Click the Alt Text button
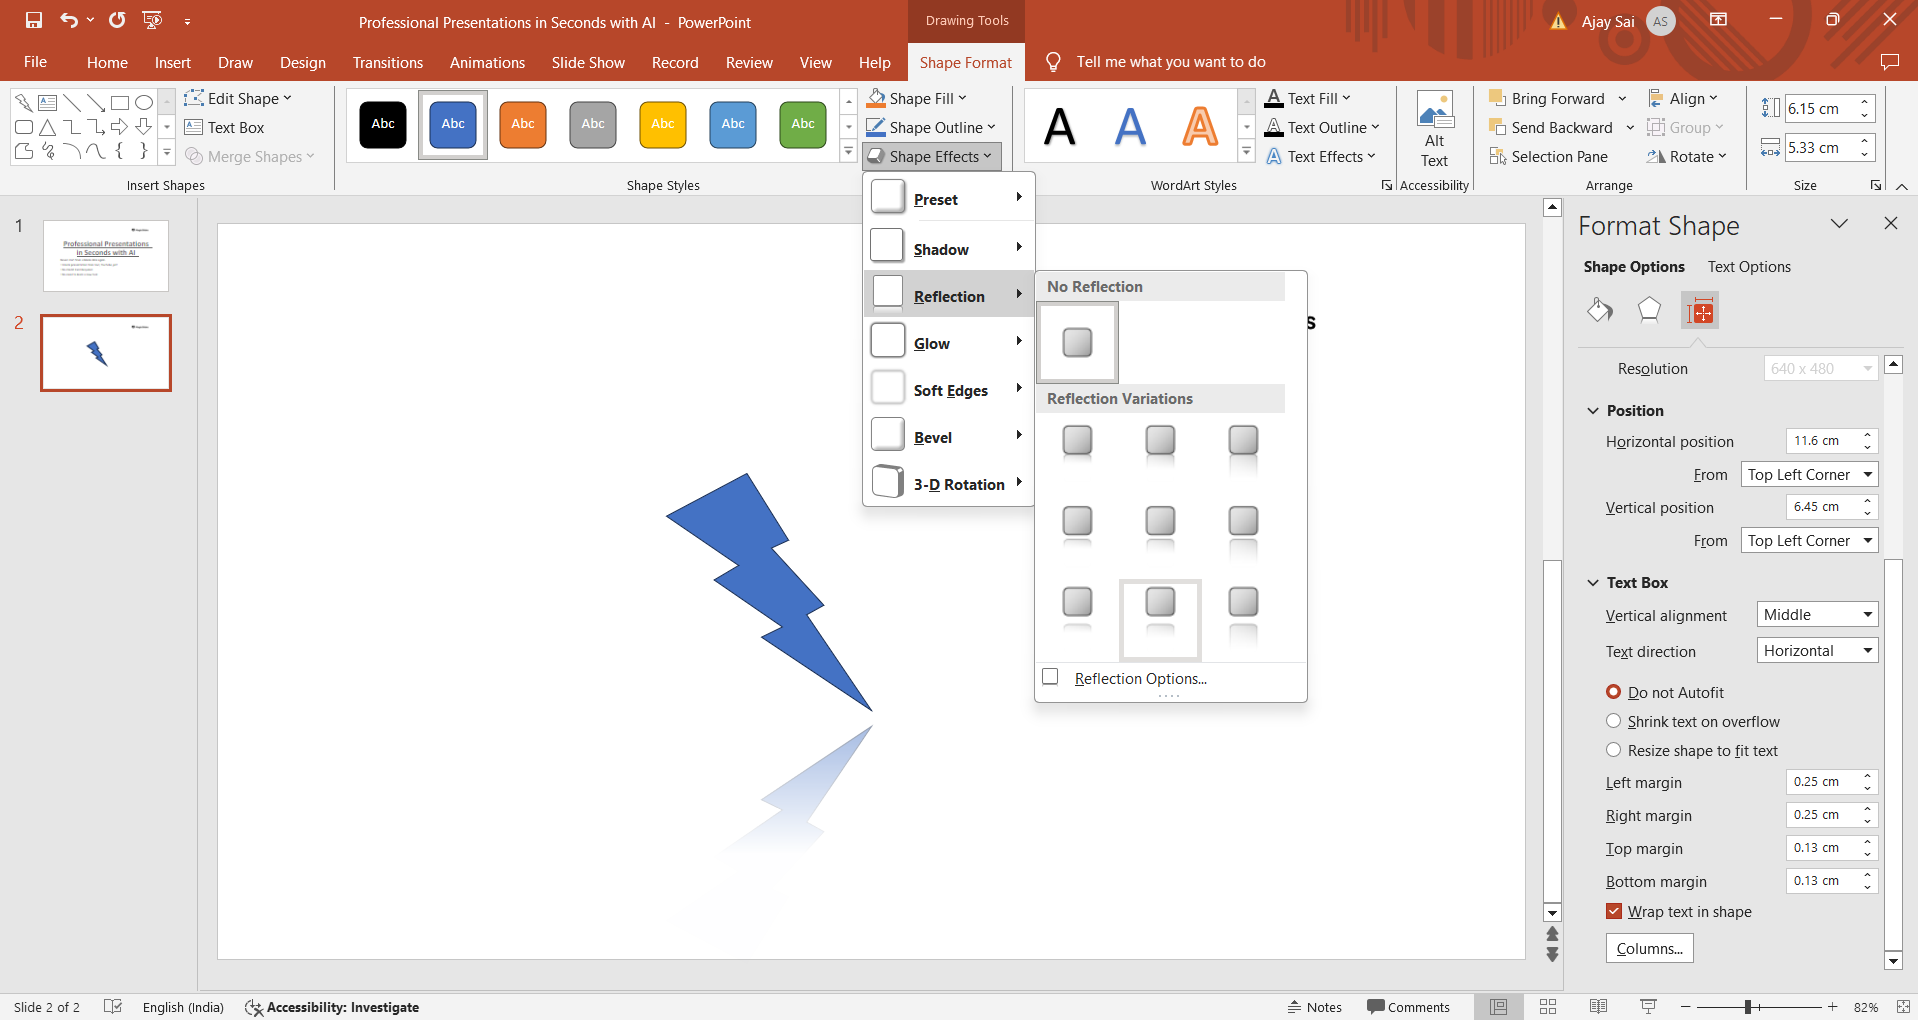Image resolution: width=1918 pixels, height=1020 pixels. [x=1434, y=130]
